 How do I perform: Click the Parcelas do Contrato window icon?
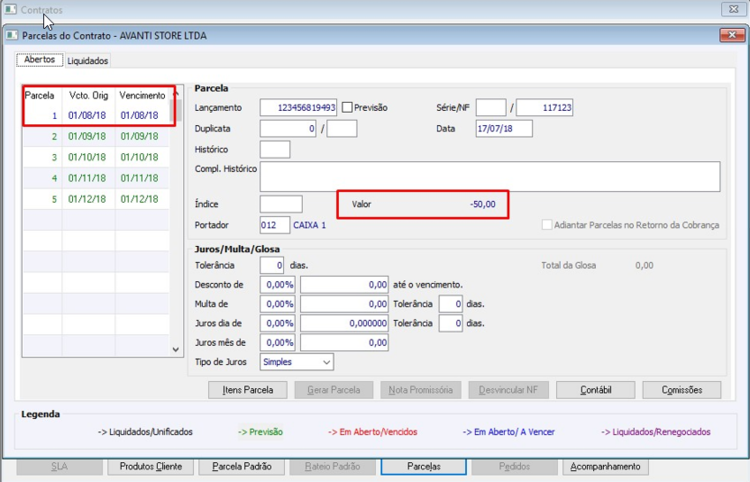coord(12,35)
